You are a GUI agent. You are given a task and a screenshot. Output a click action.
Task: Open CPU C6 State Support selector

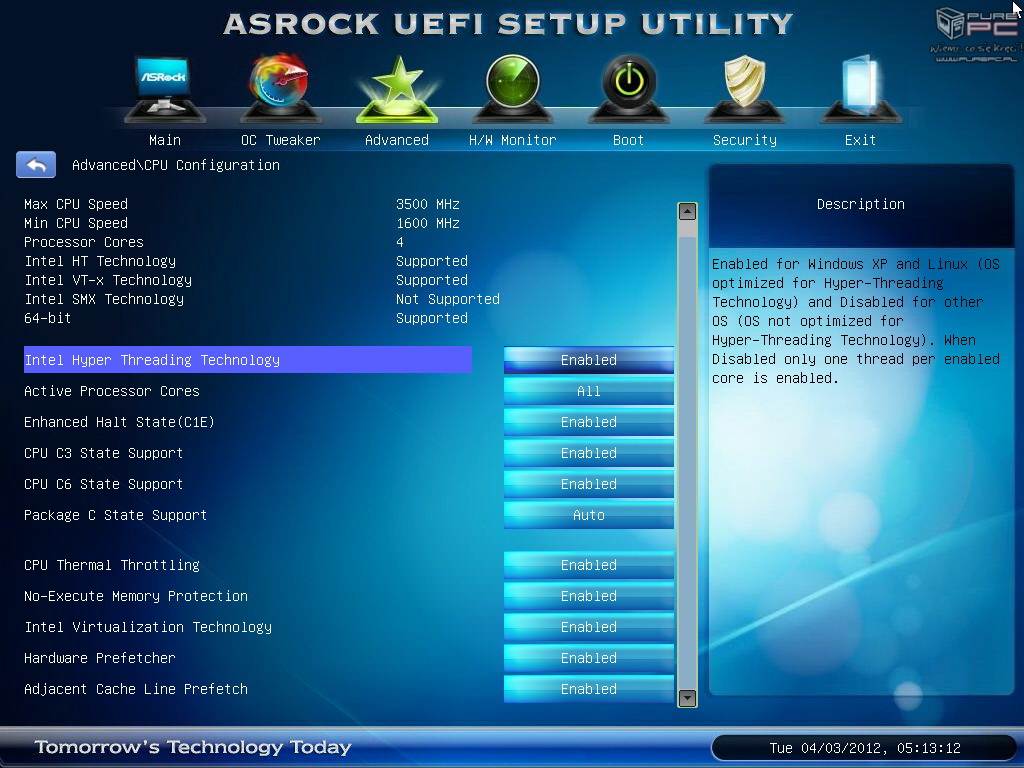(x=588, y=484)
